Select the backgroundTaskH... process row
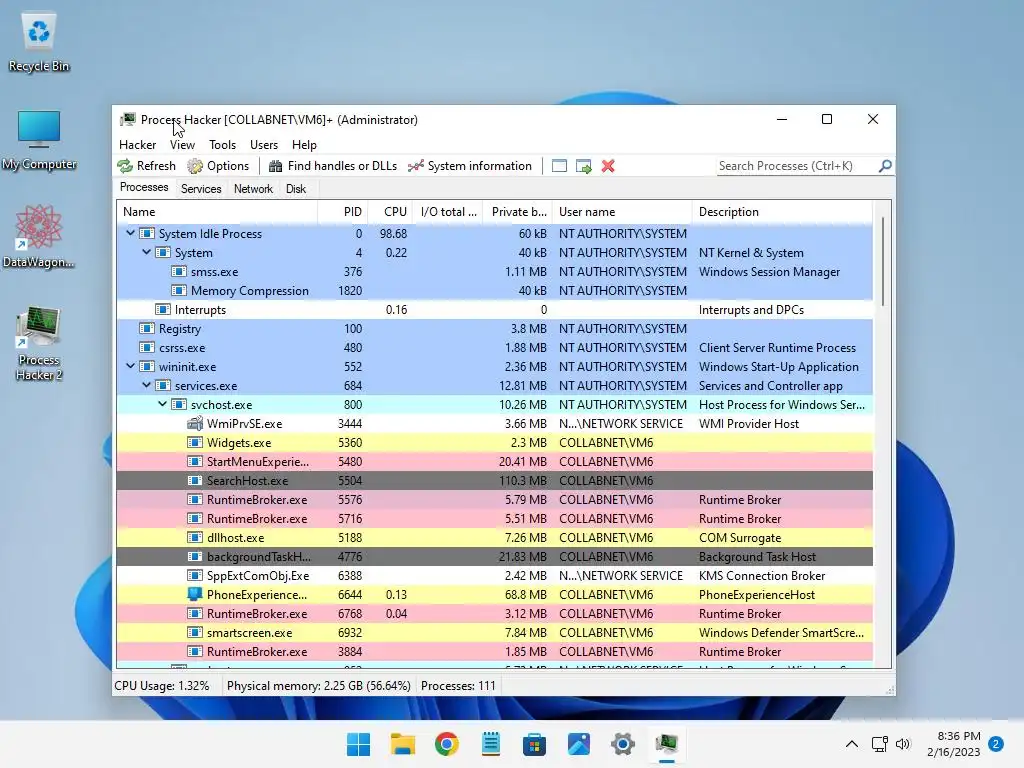The height and width of the screenshot is (768, 1024). 494,556
